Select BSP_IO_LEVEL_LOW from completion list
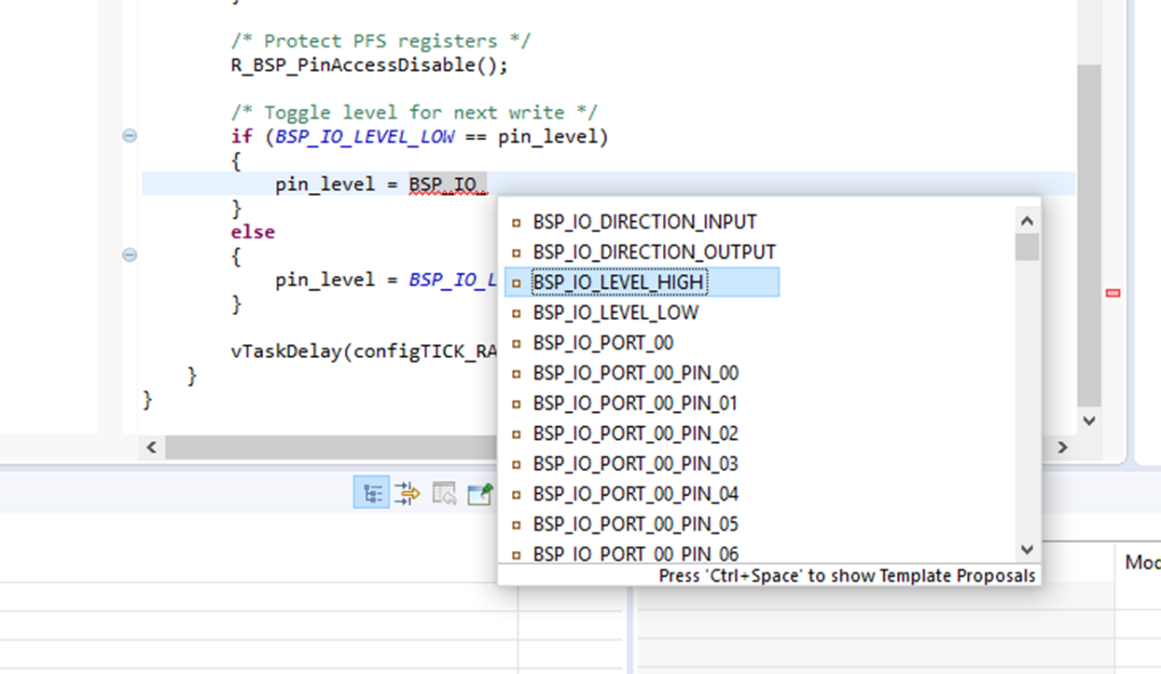Image resolution: width=1161 pixels, height=674 pixels. coord(615,313)
